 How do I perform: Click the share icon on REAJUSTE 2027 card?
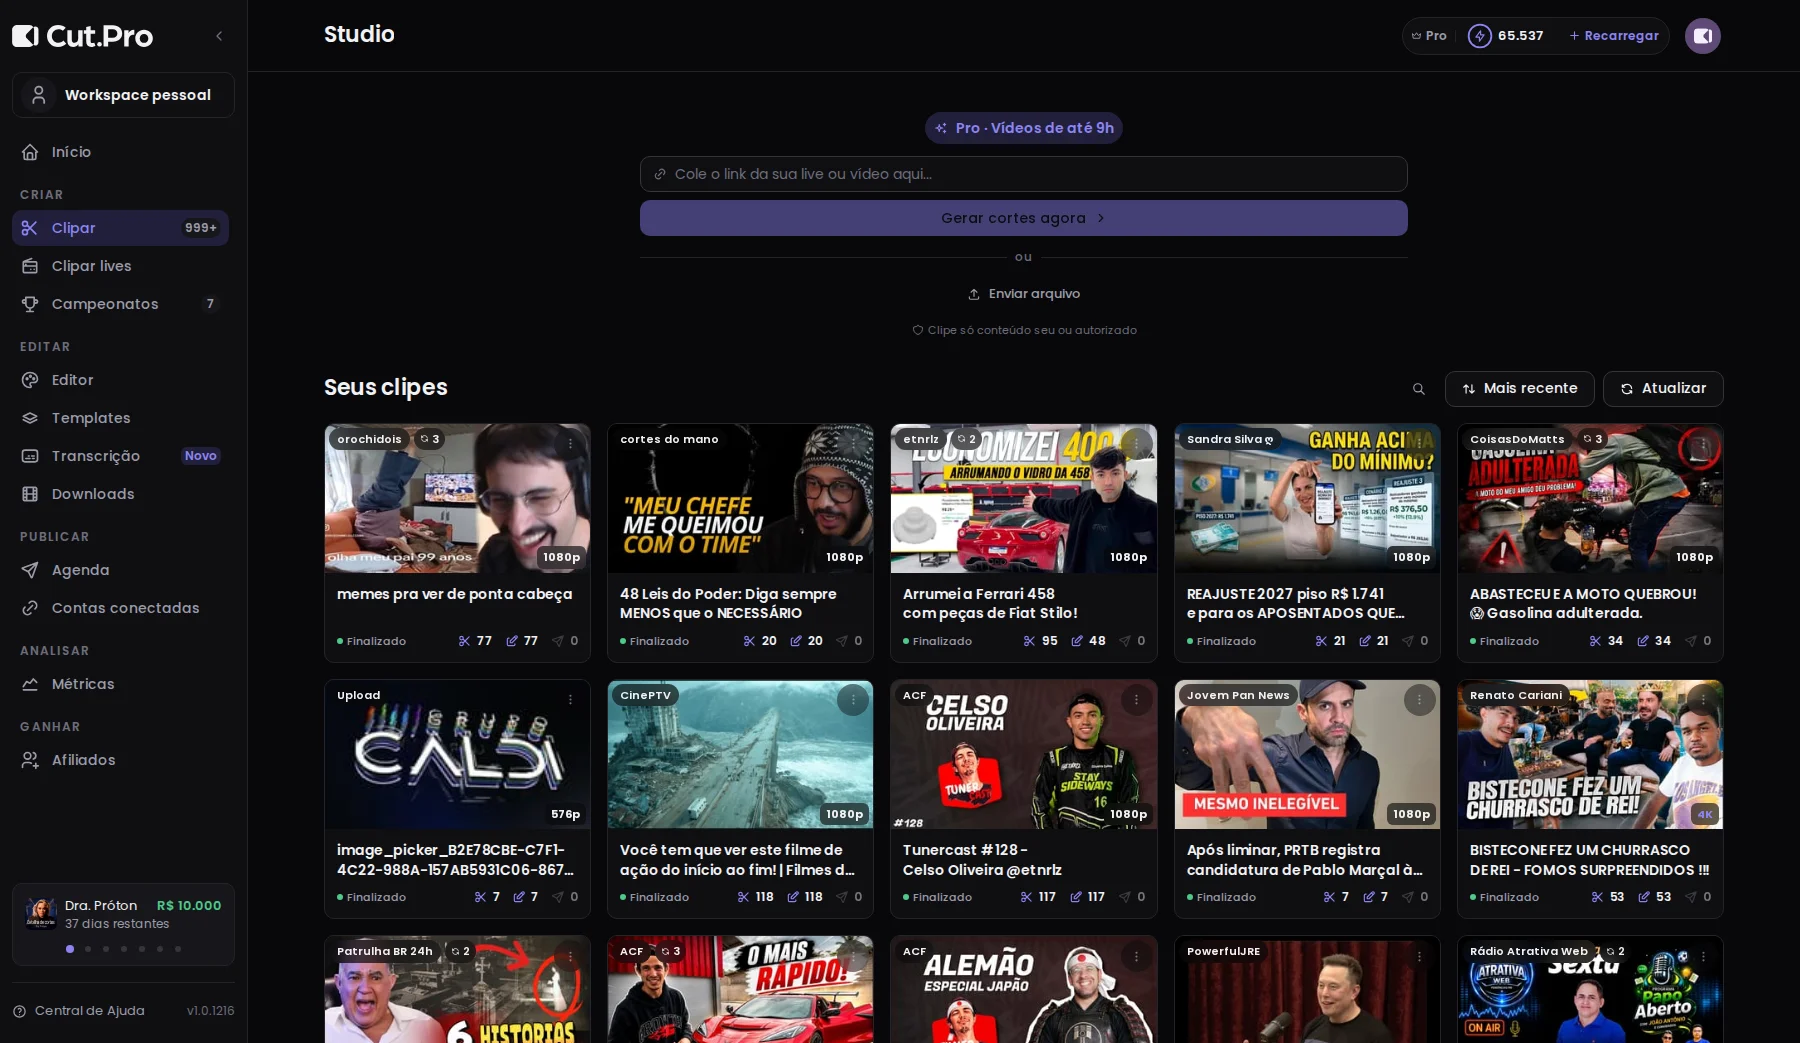point(1408,641)
